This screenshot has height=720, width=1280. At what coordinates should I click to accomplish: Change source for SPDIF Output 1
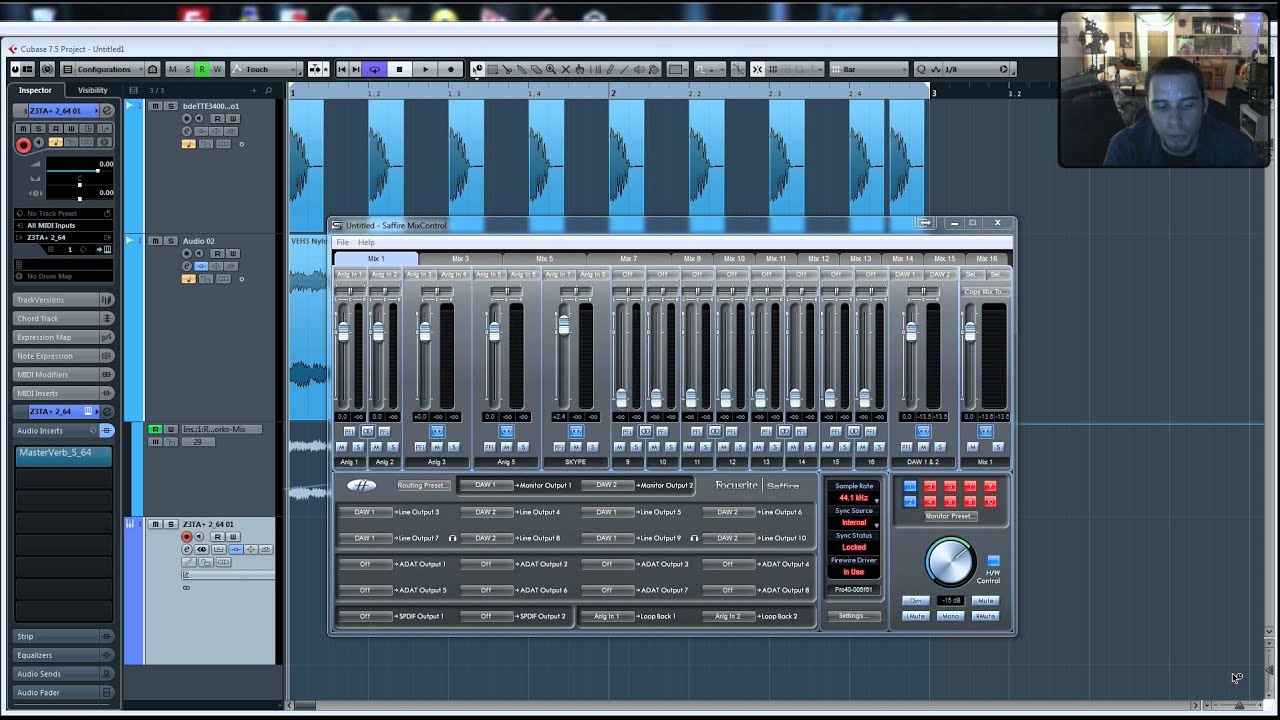tap(365, 616)
